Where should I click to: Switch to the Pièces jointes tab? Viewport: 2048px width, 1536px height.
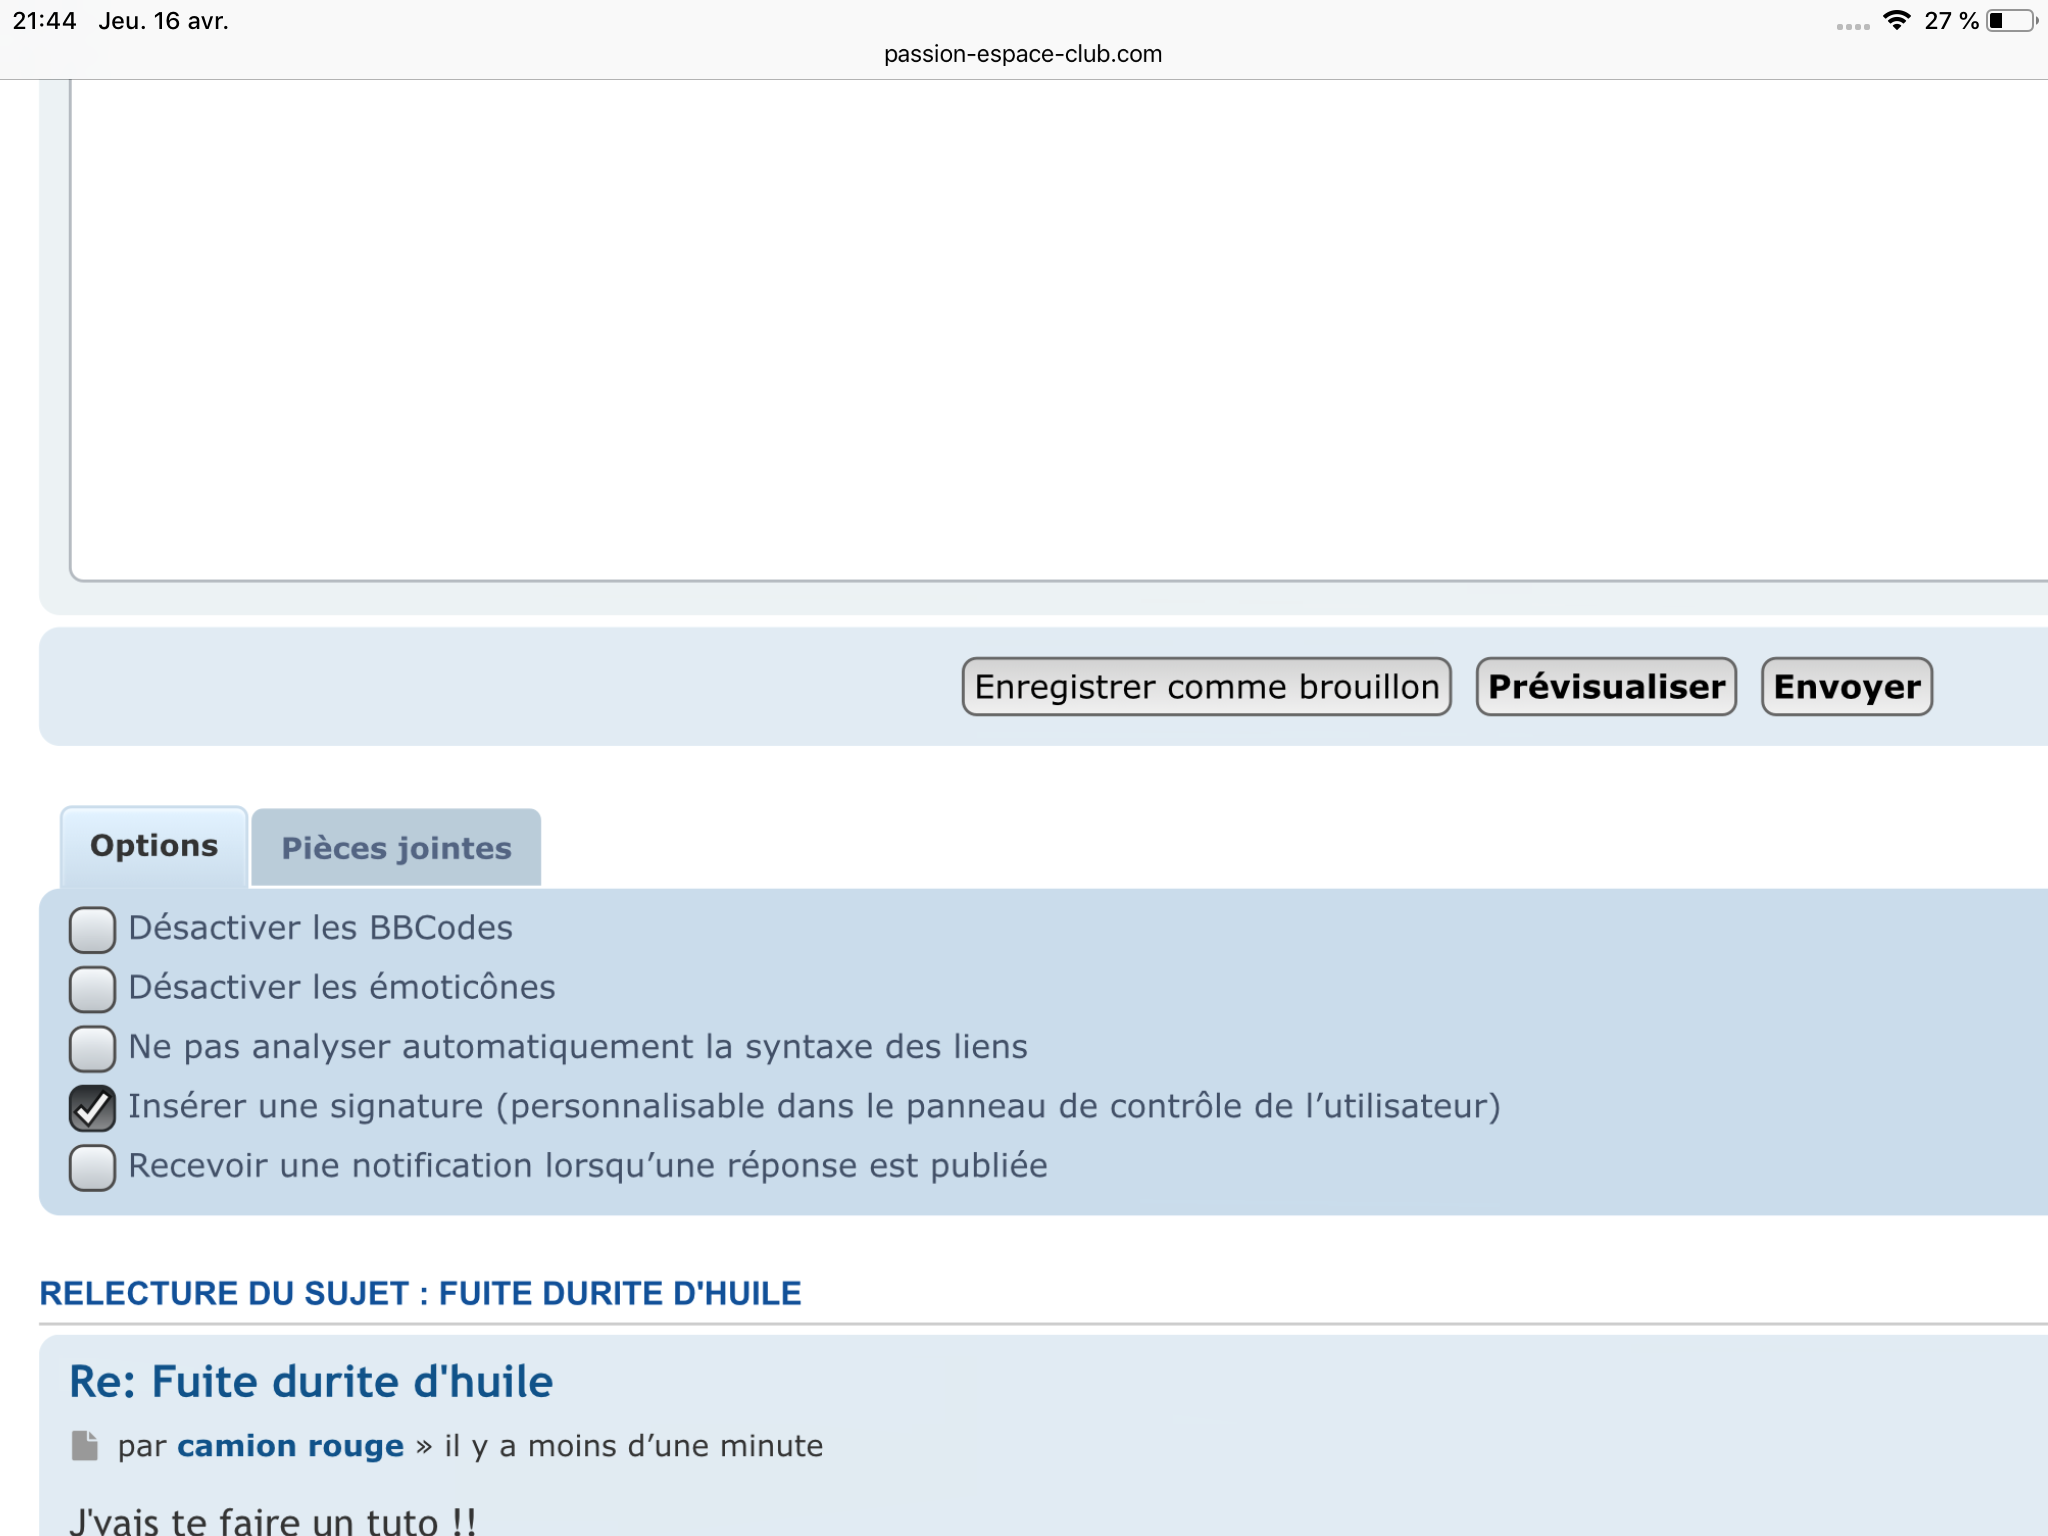(396, 848)
